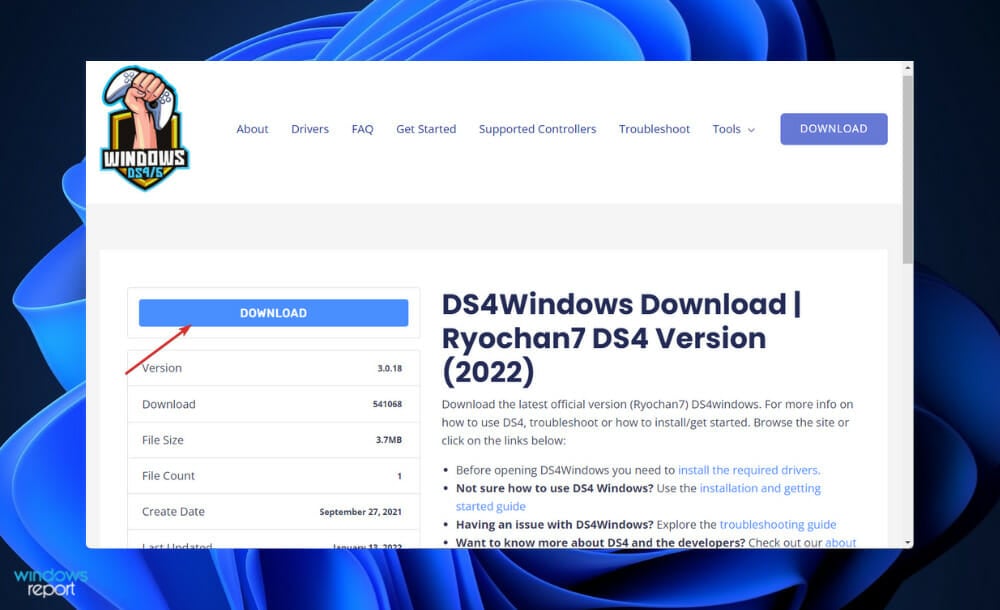Select file size value 3.7MB
The height and width of the screenshot is (610, 1000).
point(388,440)
